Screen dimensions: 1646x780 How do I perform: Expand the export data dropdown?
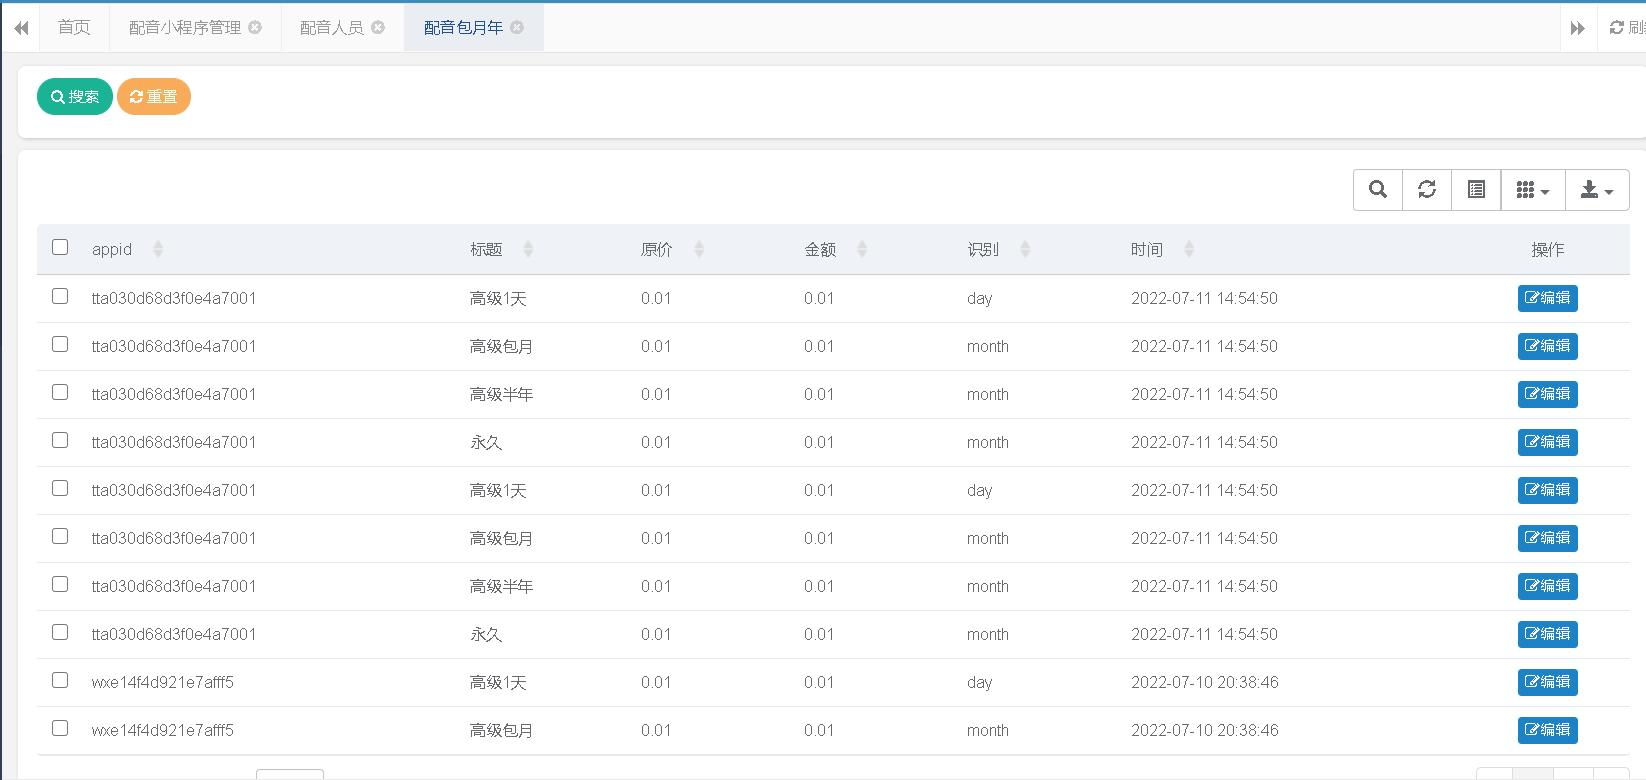point(1596,190)
